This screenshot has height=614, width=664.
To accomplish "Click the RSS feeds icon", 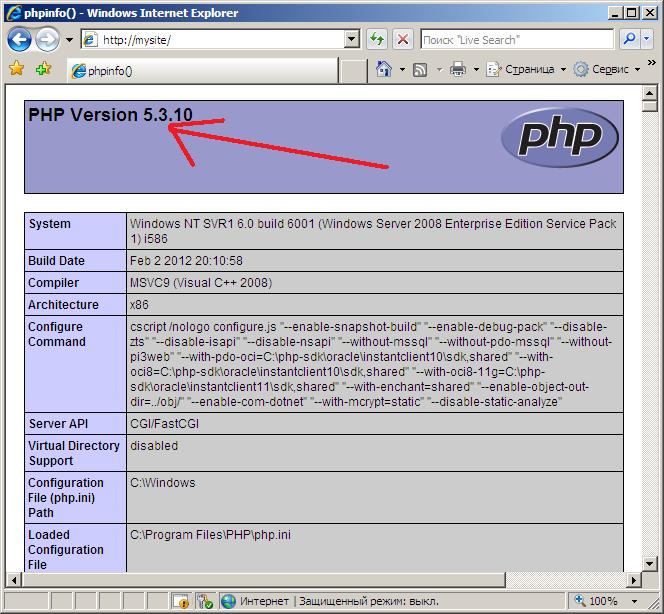I will [x=420, y=69].
